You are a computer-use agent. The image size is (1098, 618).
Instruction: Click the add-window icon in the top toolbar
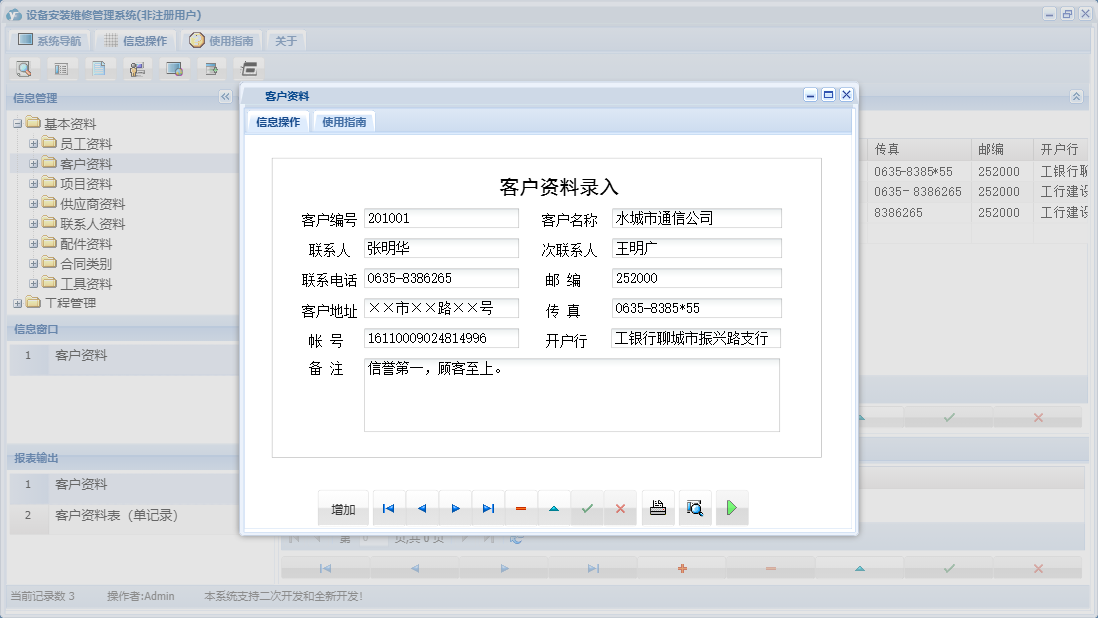[212, 68]
